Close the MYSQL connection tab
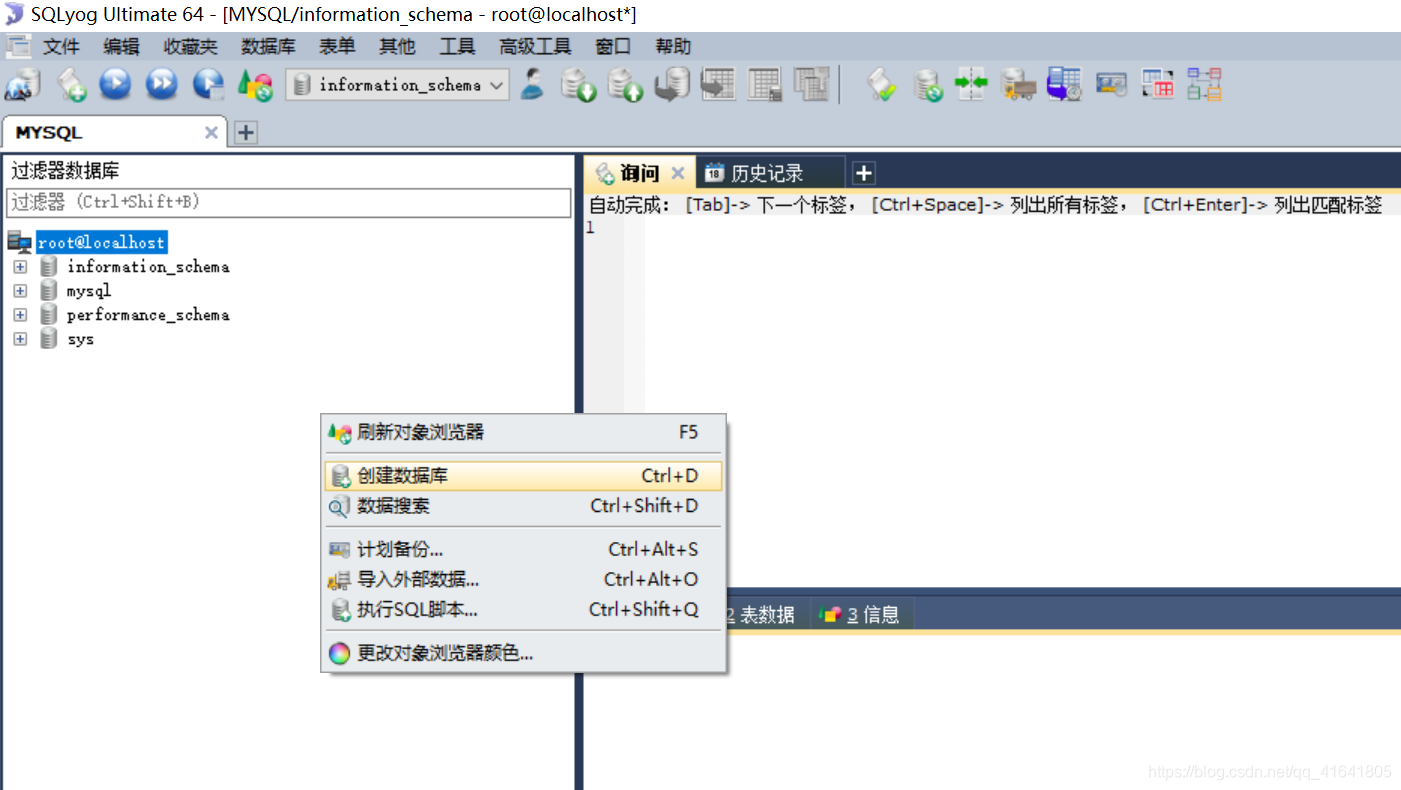 tap(211, 133)
